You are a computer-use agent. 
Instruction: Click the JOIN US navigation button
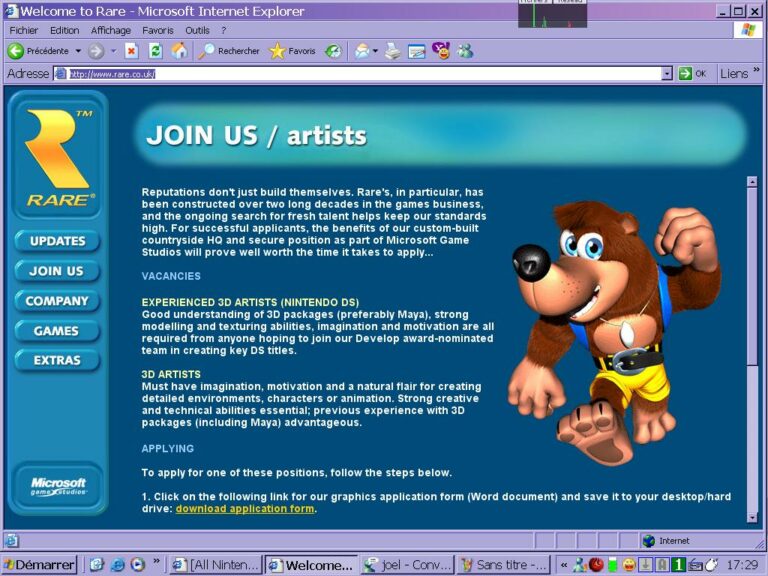click(57, 271)
